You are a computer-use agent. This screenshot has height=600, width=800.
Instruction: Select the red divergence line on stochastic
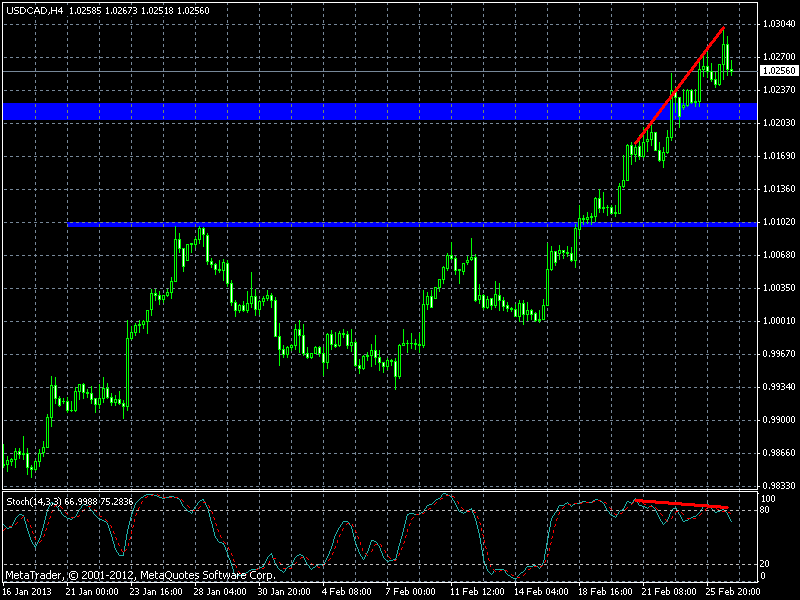682,504
